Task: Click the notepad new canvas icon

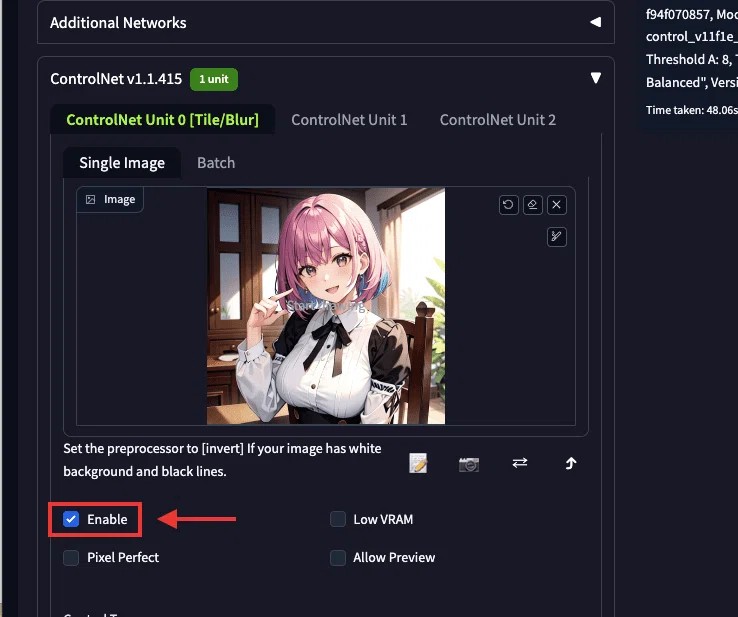Action: pyautogui.click(x=418, y=464)
